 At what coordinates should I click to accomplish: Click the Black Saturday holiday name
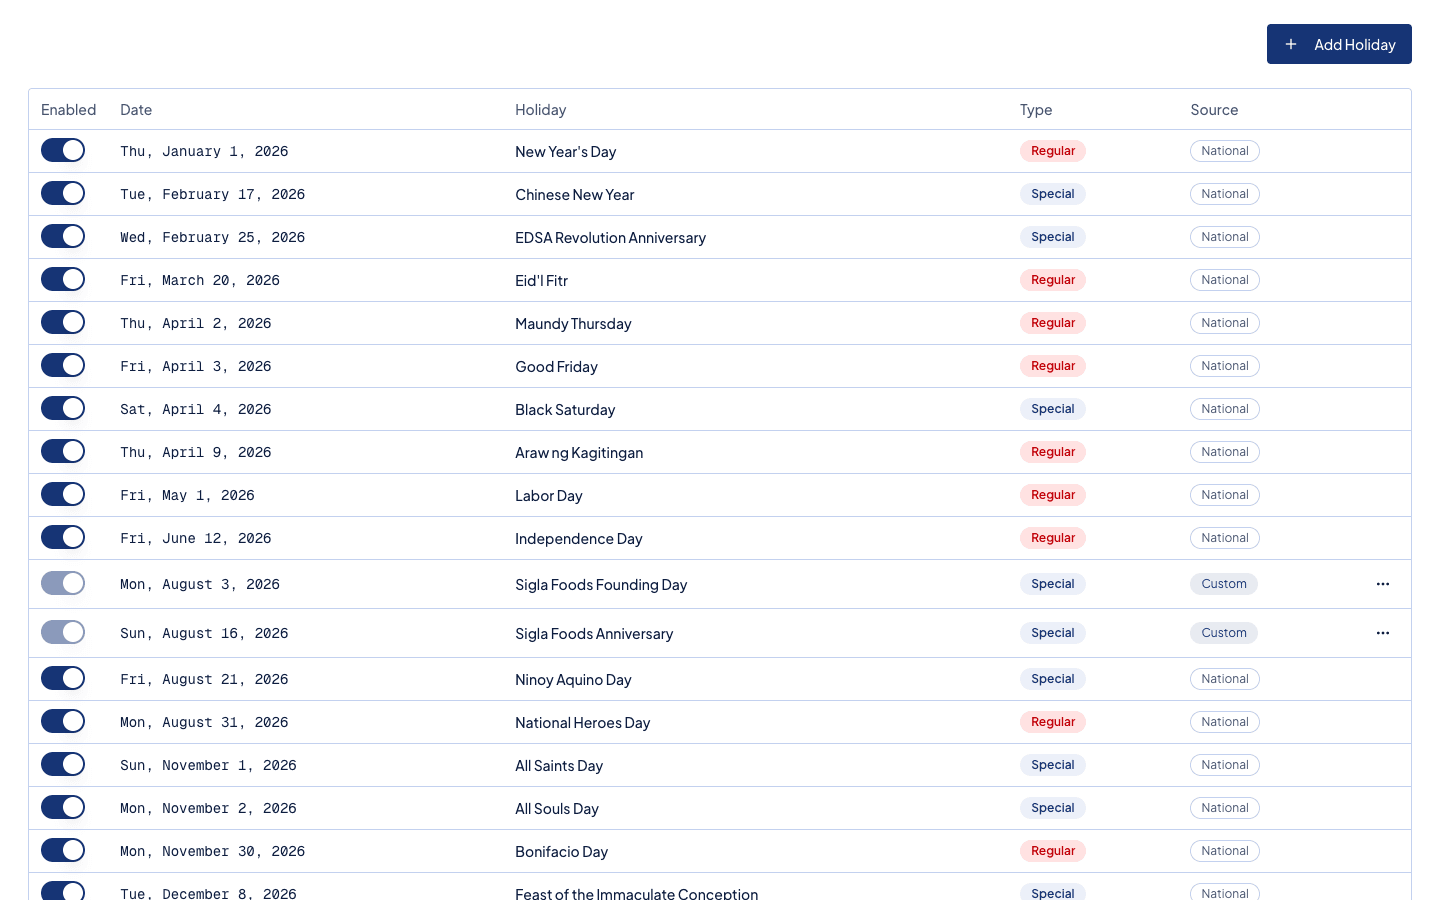565,410
